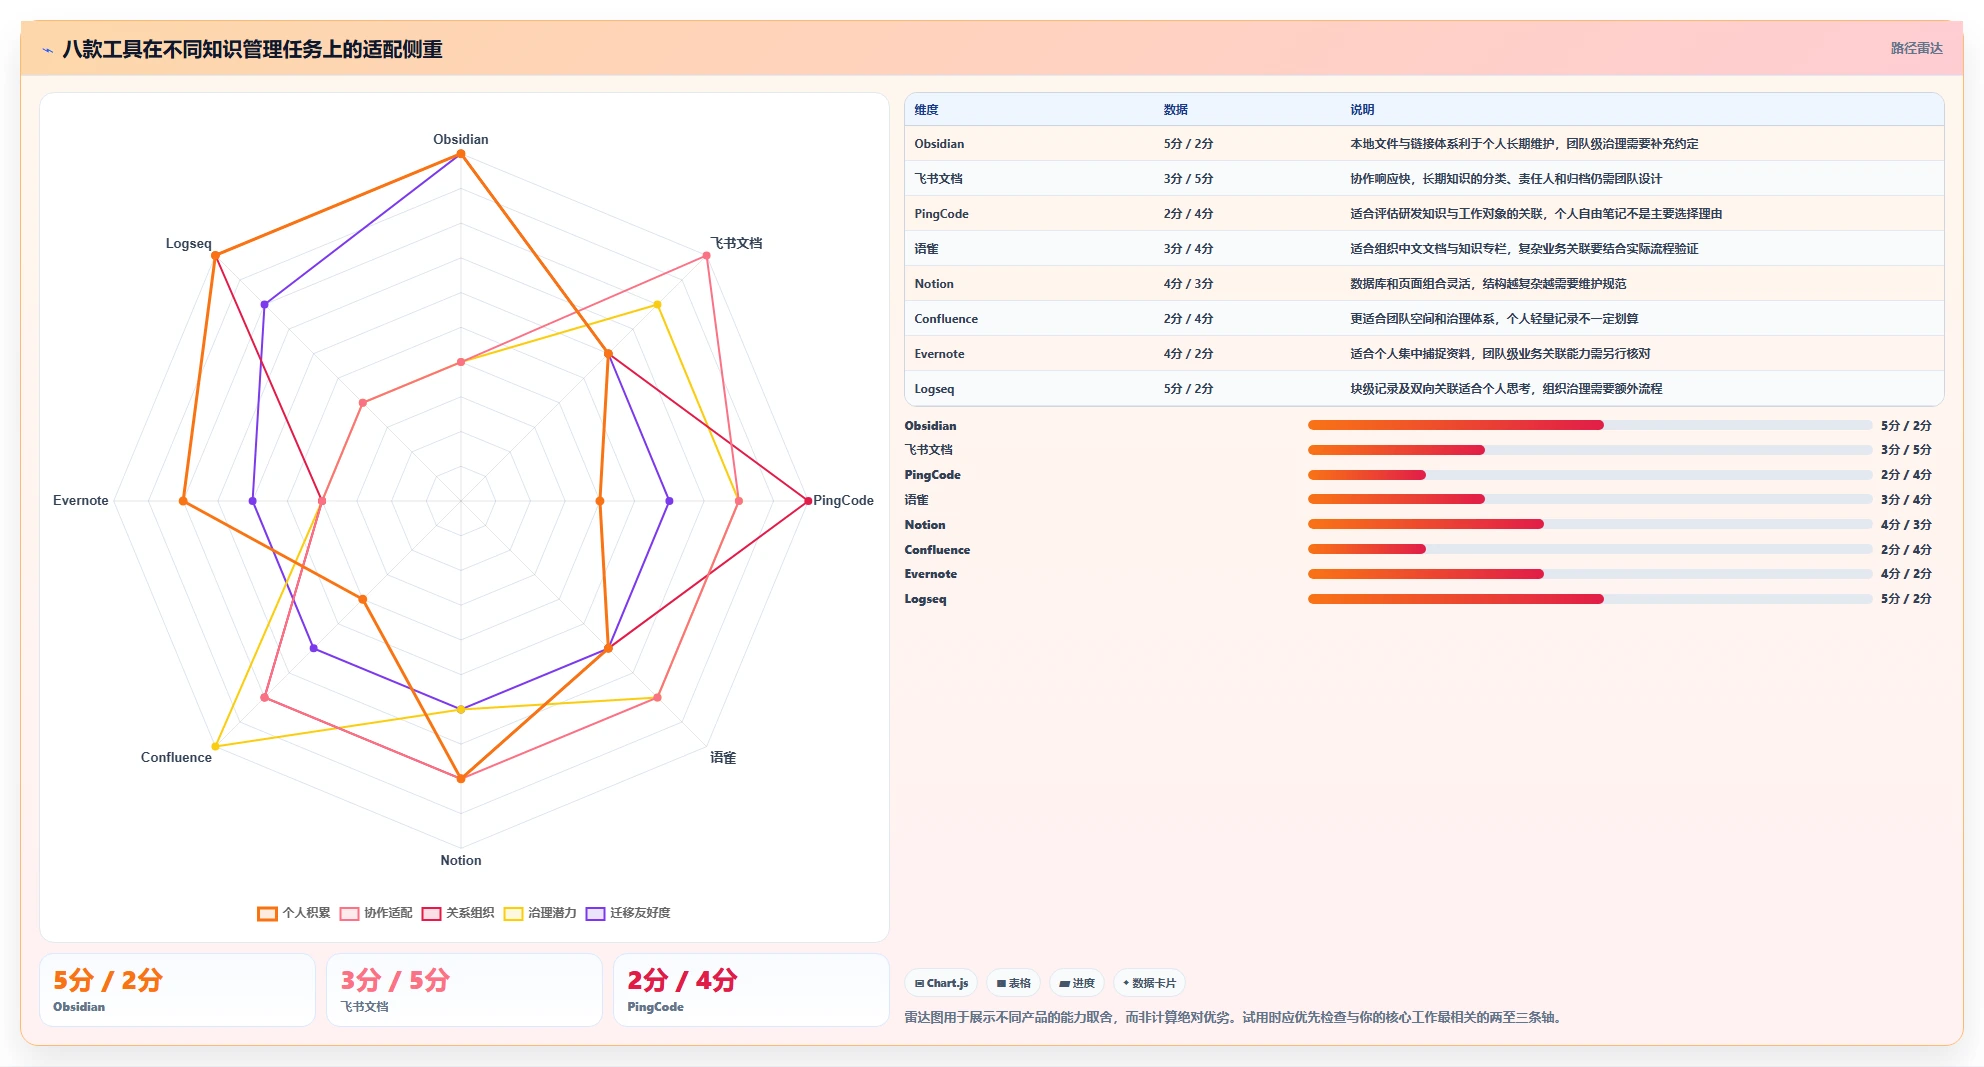Click the description starting with 更适合团队空间
Image resolution: width=1984 pixels, height=1067 pixels.
[x=1494, y=319]
